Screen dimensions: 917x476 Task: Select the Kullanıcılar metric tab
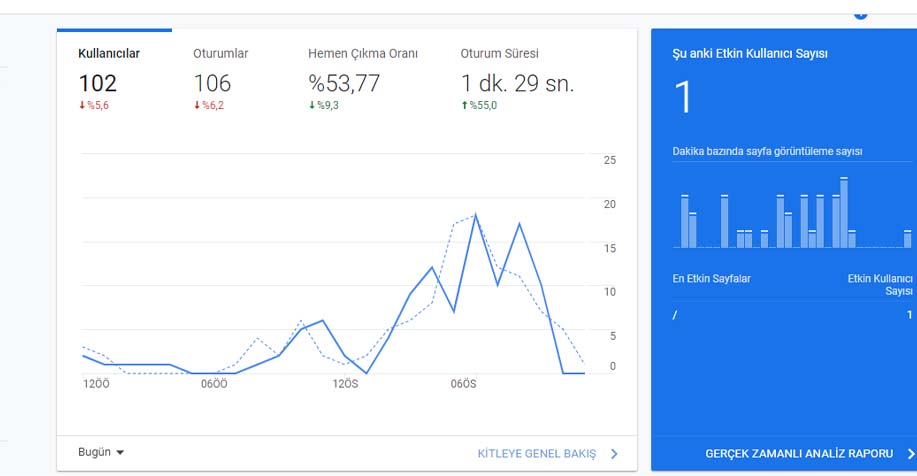tap(114, 77)
